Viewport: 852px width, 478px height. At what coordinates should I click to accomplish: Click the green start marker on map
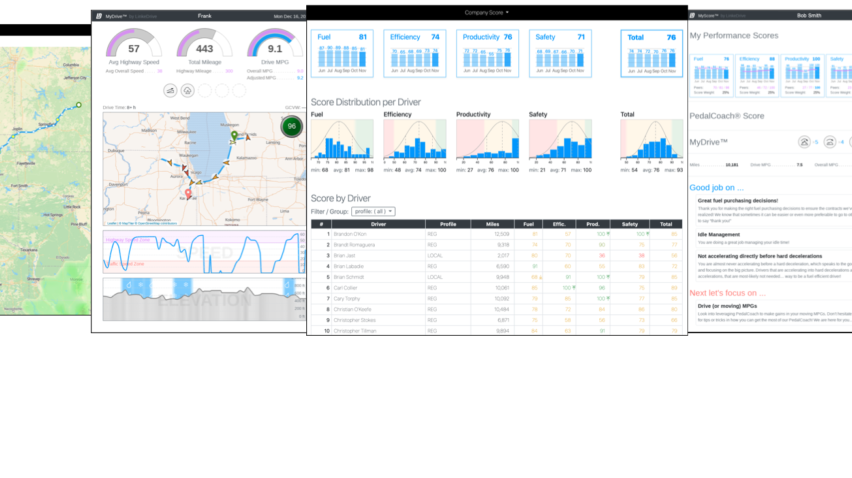[x=234, y=135]
